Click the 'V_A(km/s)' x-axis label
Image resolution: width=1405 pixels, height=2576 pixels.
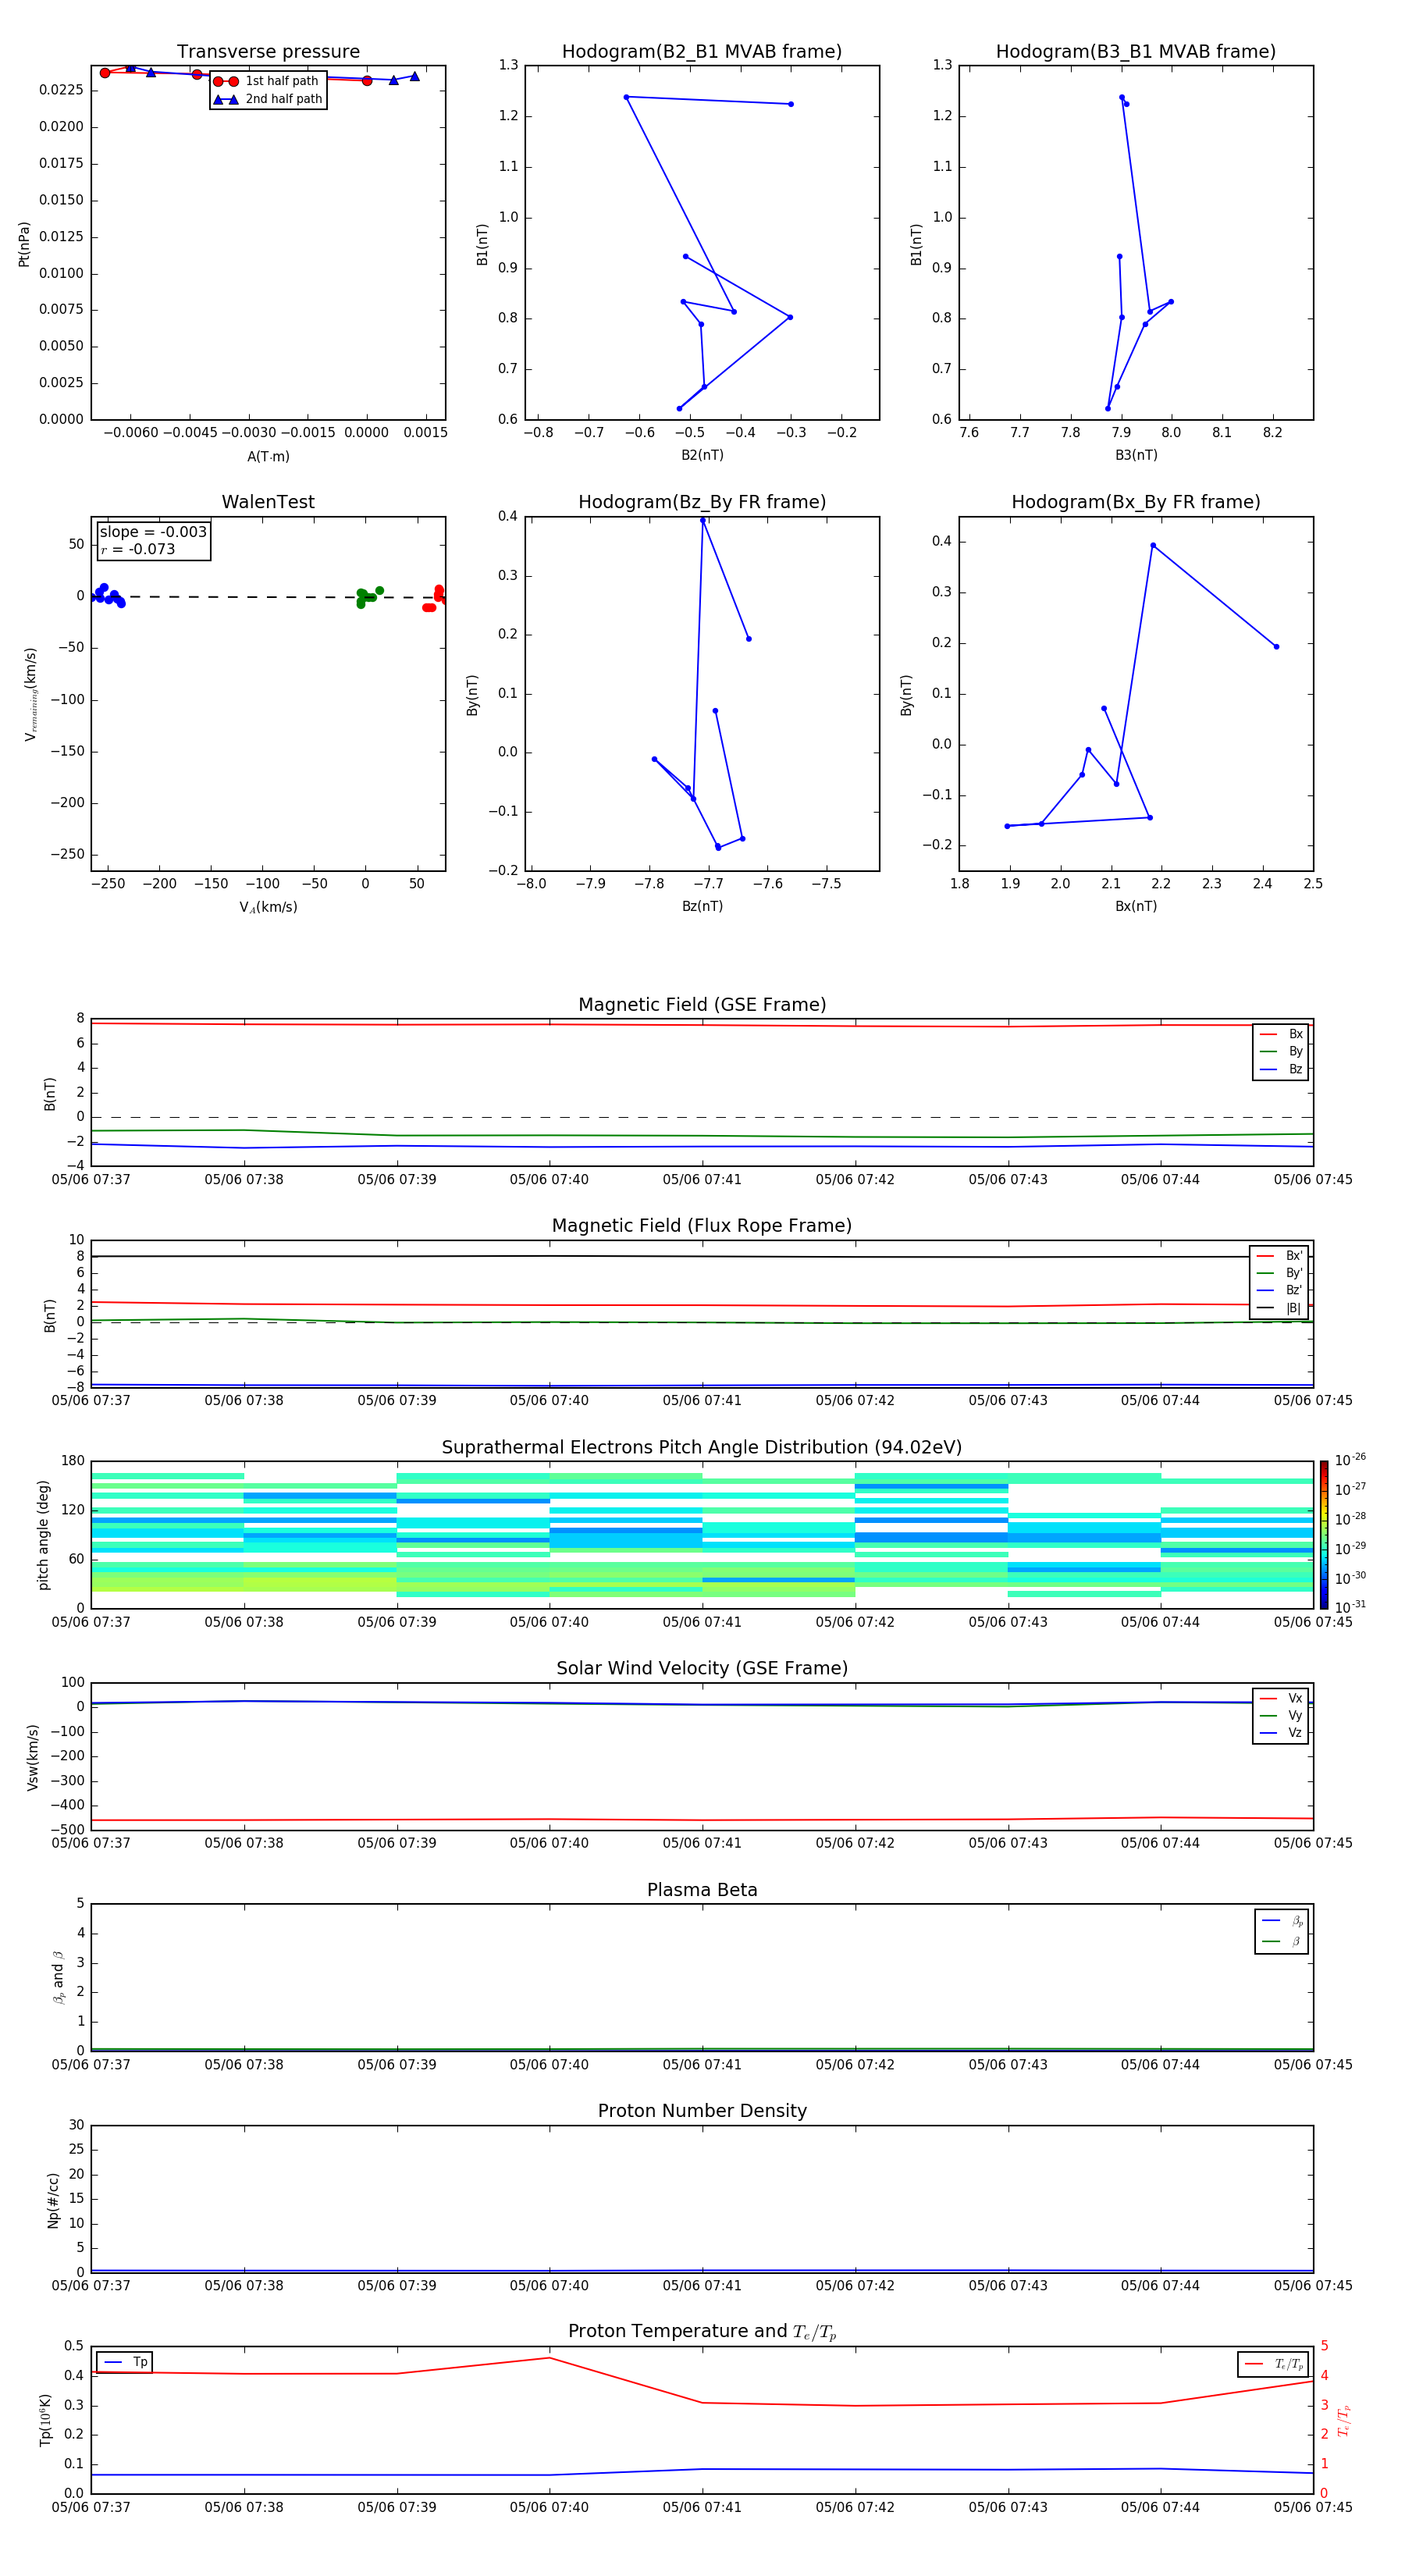click(x=268, y=907)
